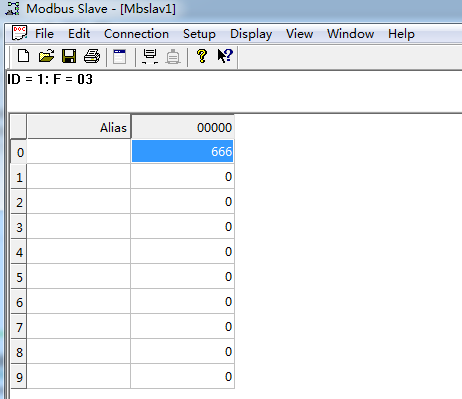Open the View menu
Image resolution: width=462 pixels, height=399 pixels.
(299, 34)
